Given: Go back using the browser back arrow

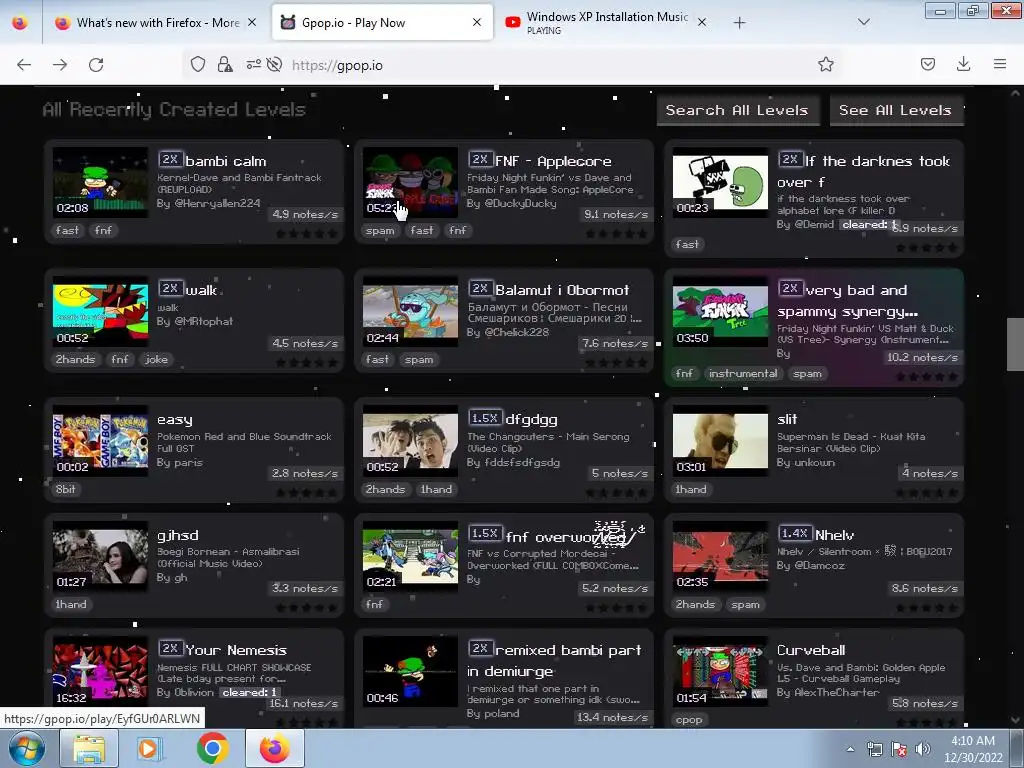Looking at the screenshot, I should [x=24, y=65].
